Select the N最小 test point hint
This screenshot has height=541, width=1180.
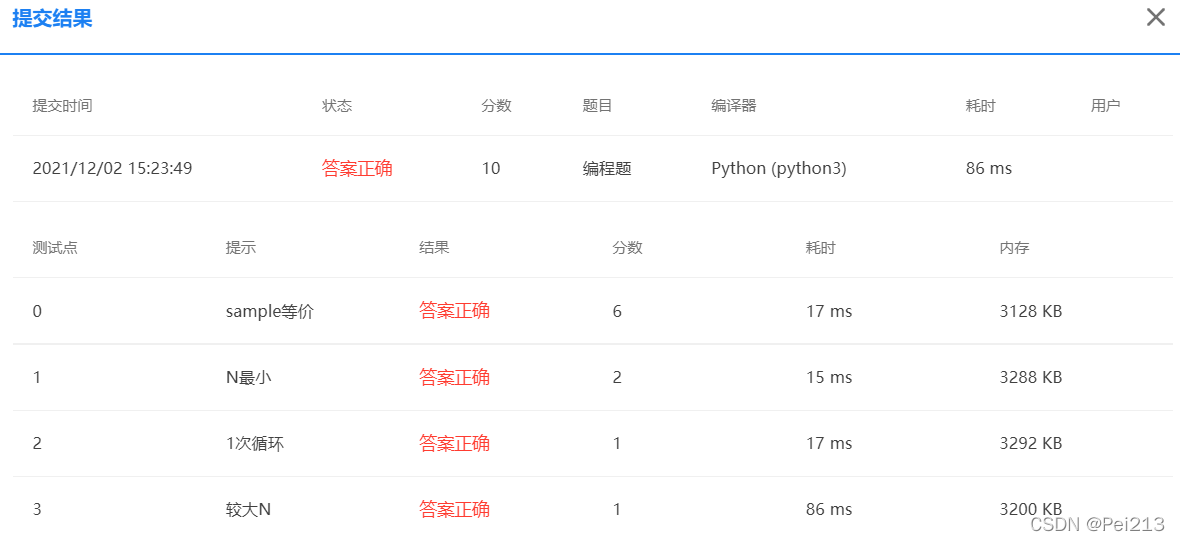pyautogui.click(x=248, y=378)
